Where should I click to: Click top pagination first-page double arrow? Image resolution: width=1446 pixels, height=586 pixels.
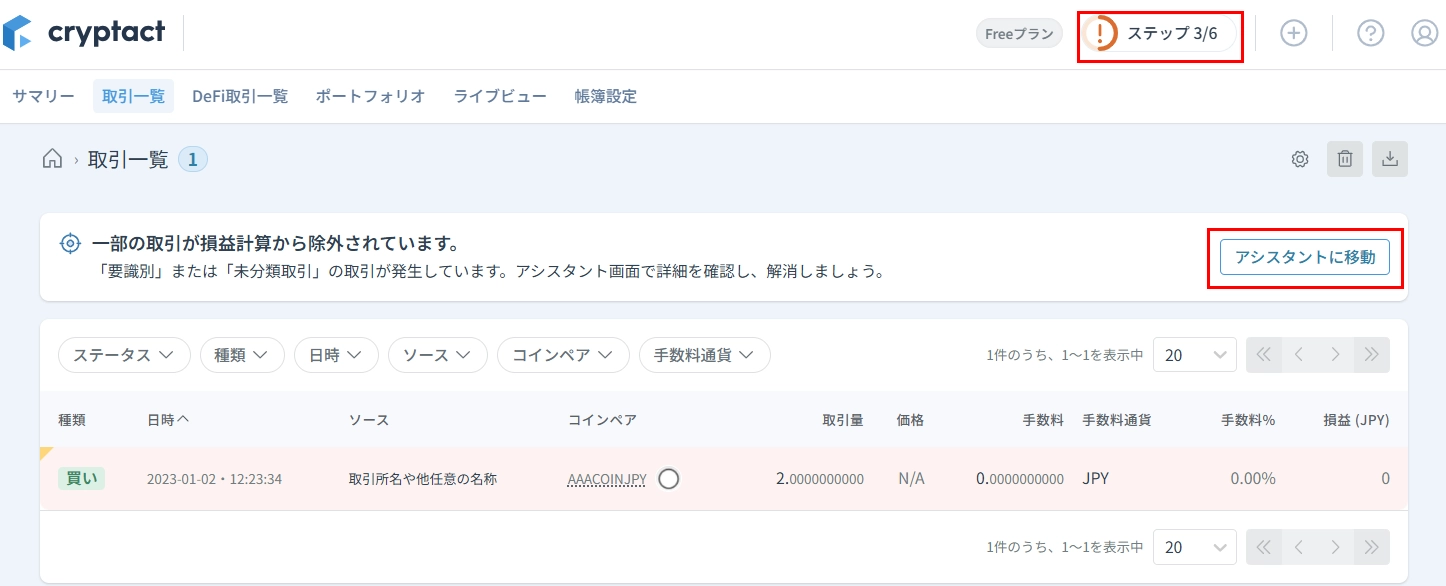tap(1264, 355)
